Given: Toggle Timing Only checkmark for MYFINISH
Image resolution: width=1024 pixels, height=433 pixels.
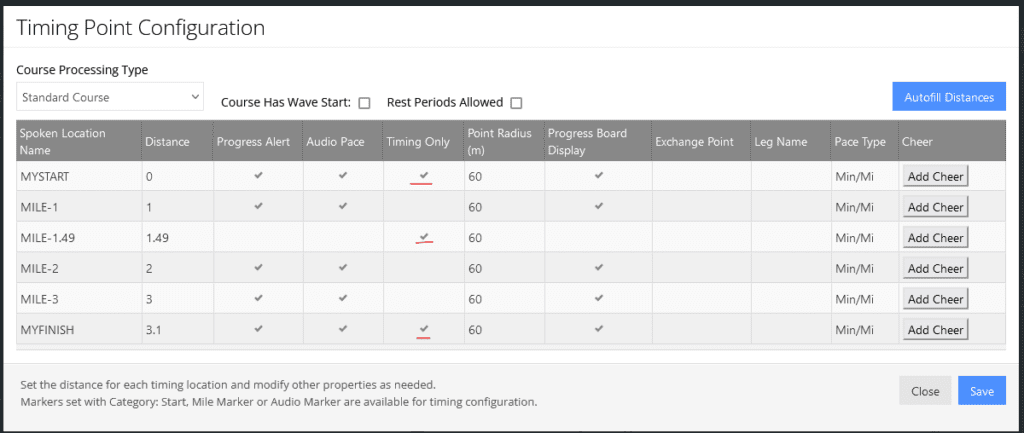Looking at the screenshot, I should coord(424,329).
